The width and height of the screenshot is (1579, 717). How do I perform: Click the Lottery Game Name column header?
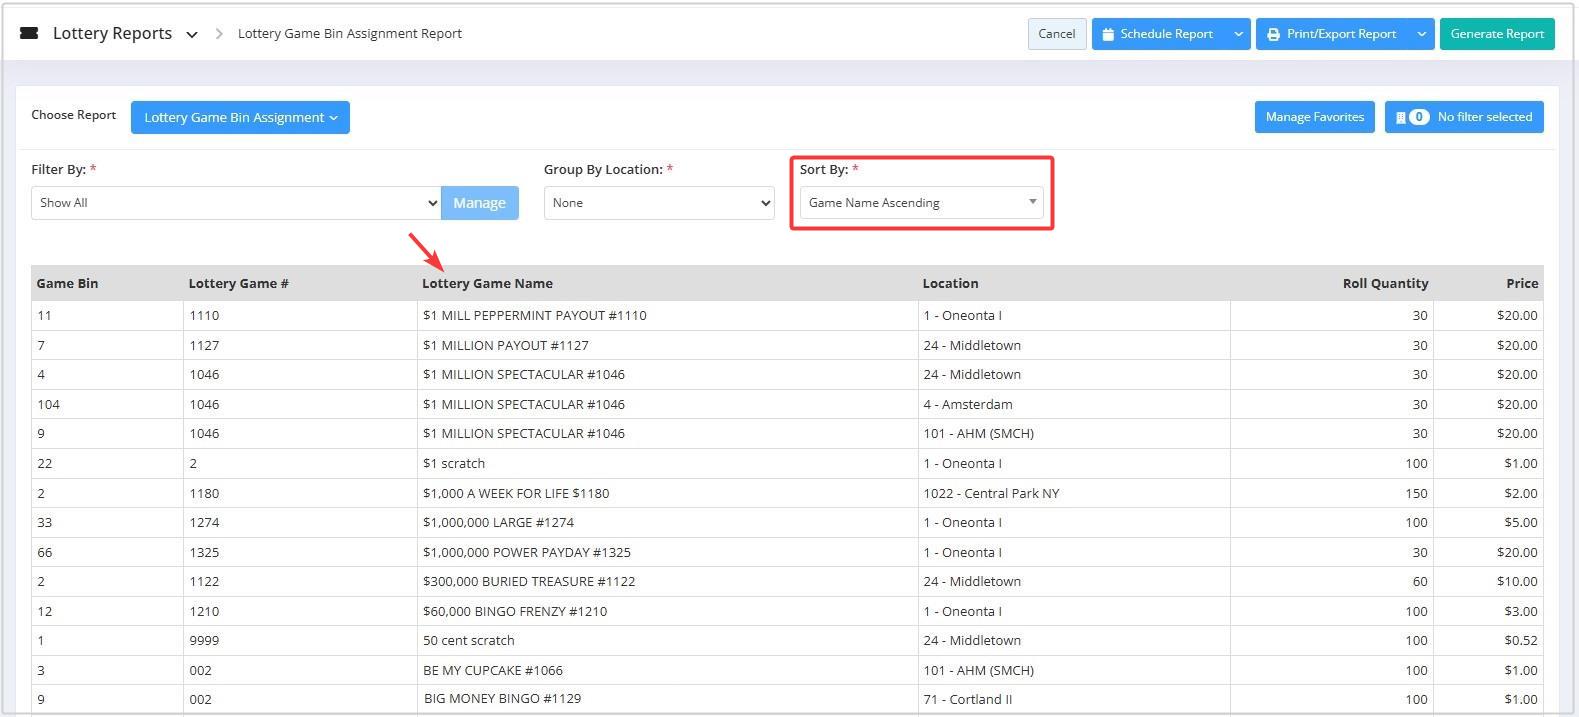(487, 283)
